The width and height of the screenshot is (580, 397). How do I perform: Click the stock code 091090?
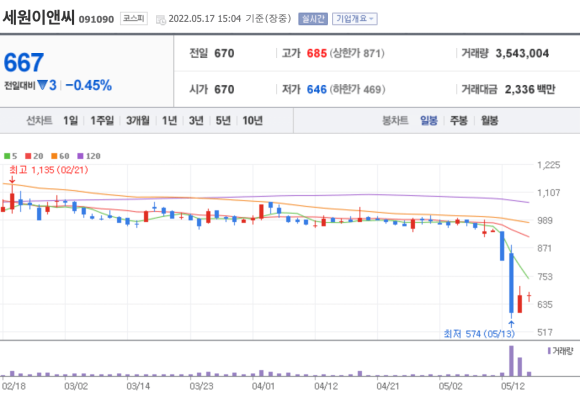pos(96,19)
